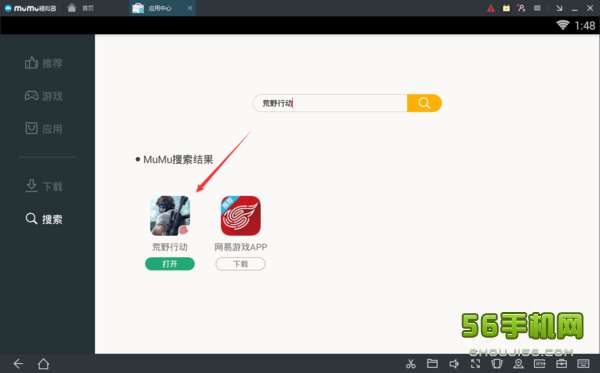Click the red warning triangle in title bar
The height and width of the screenshot is (373, 600).
[491, 8]
